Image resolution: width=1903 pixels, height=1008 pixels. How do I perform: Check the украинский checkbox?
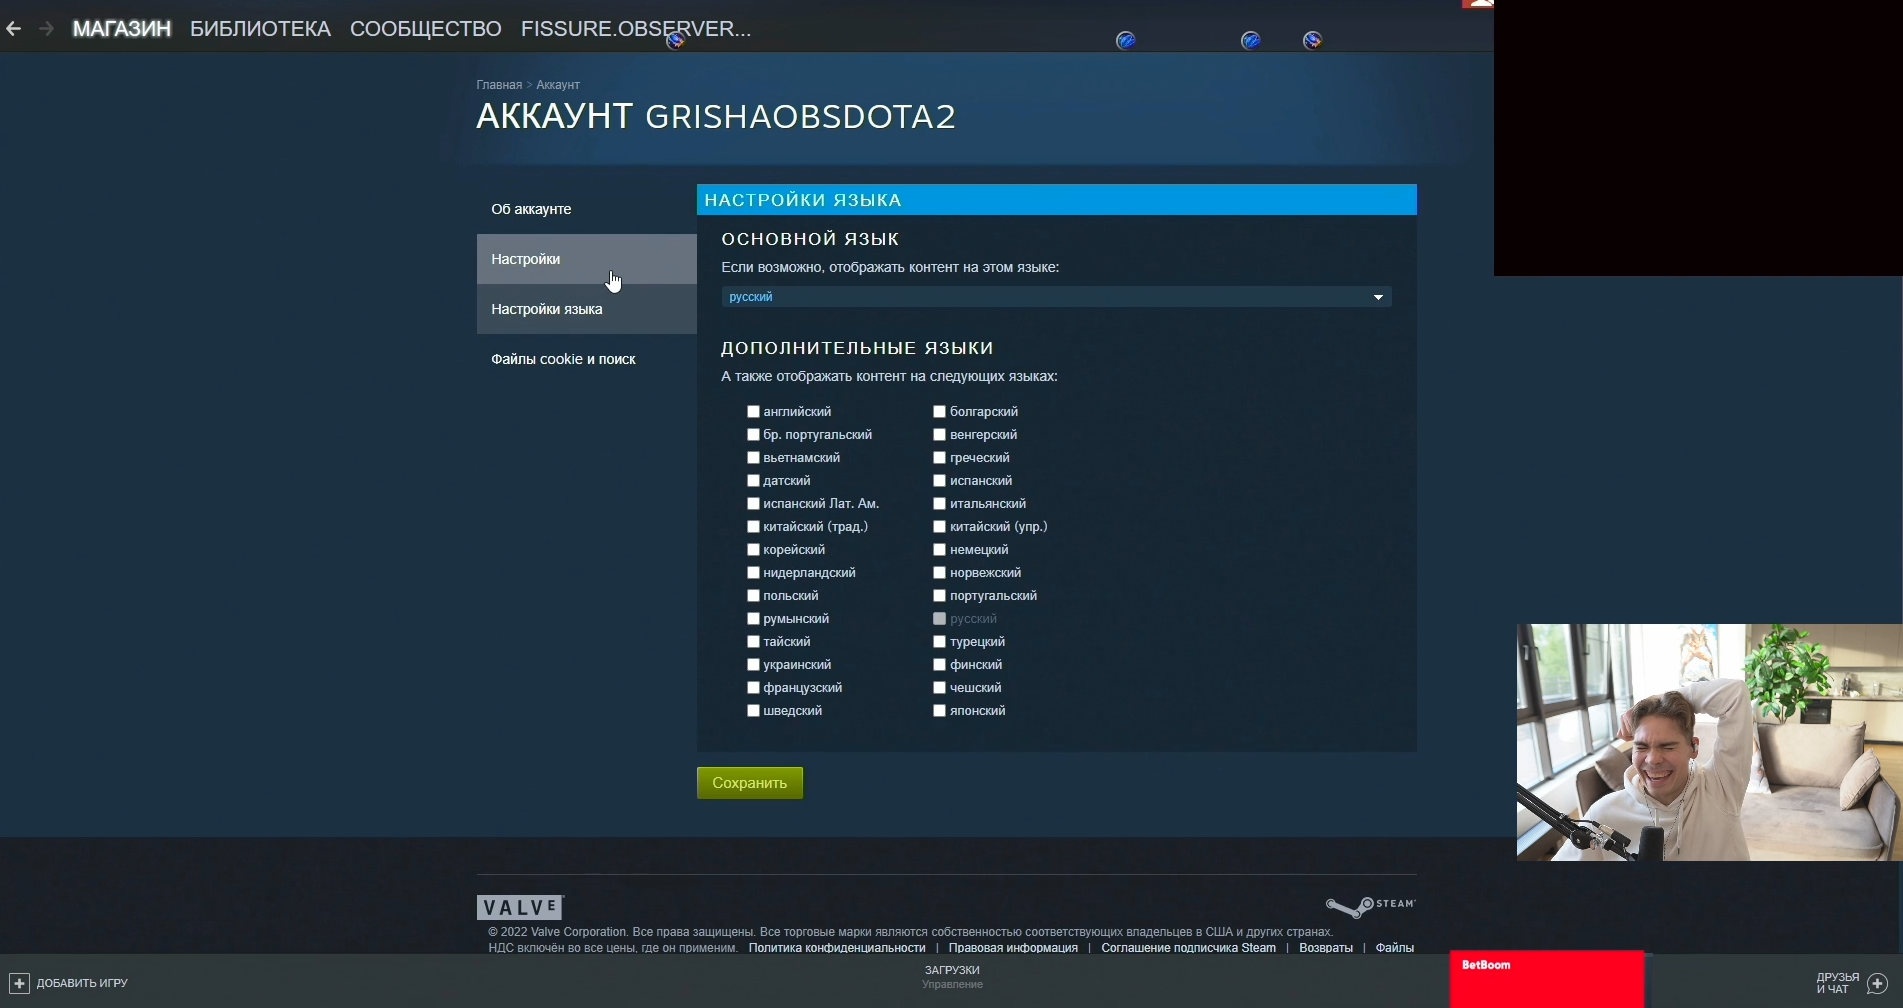coord(753,665)
